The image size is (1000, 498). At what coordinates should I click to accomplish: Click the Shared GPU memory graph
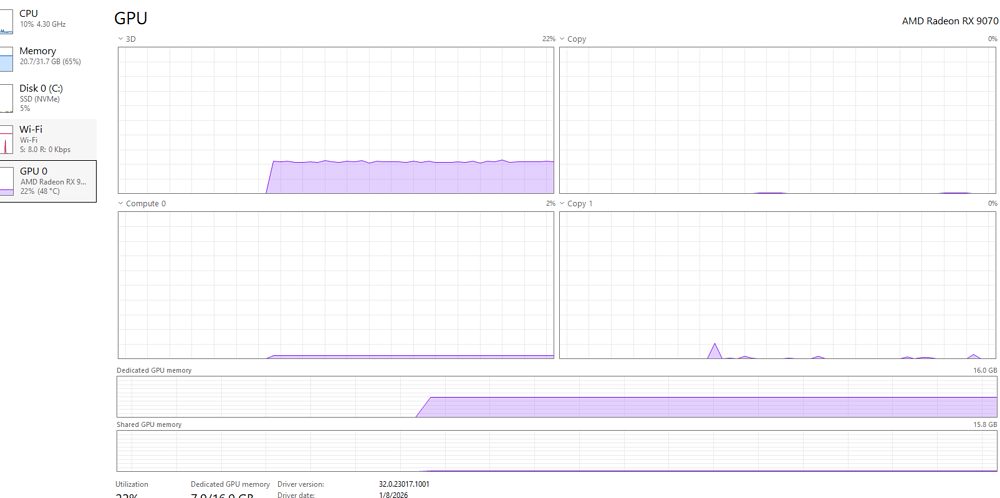[x=557, y=451]
